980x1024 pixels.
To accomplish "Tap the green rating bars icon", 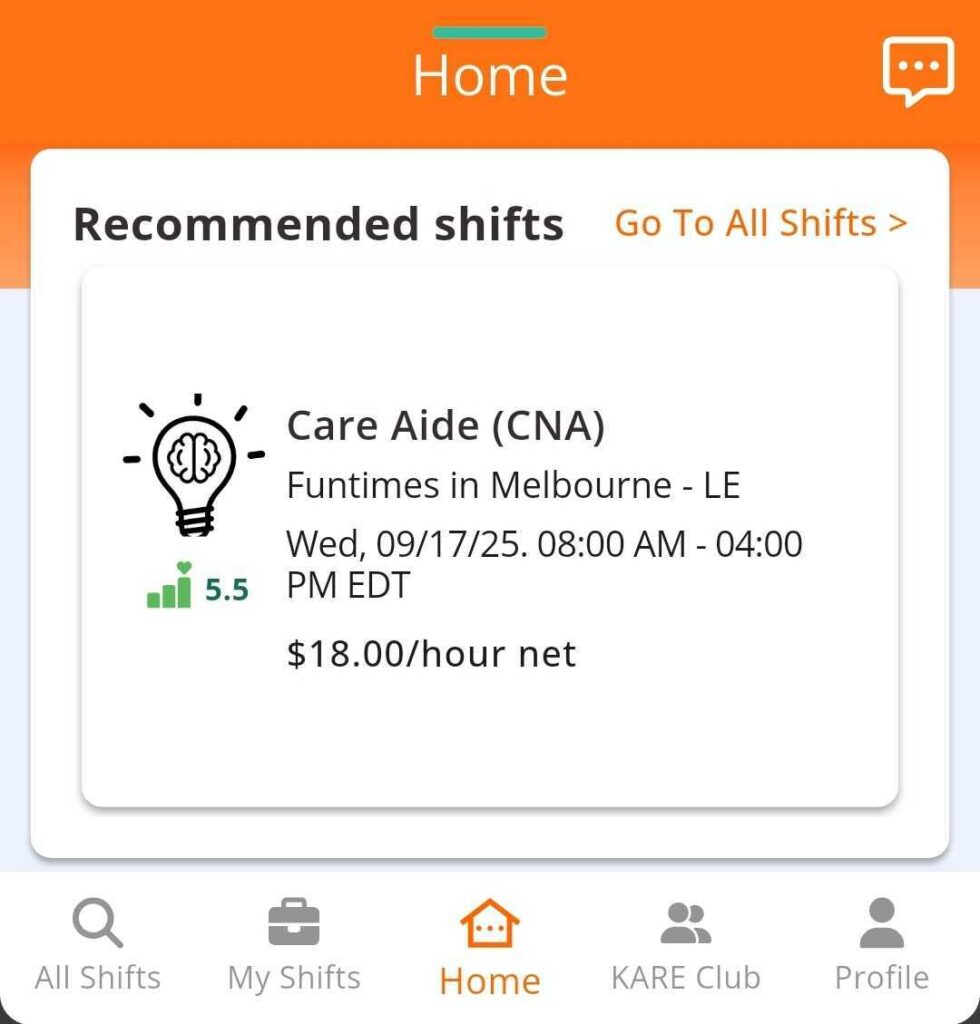I will 169,585.
